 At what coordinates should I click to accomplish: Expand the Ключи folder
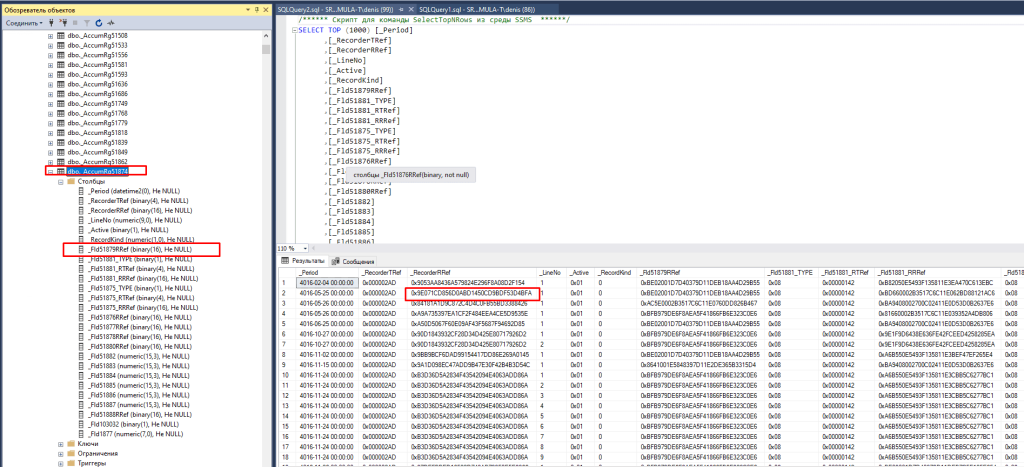61,441
